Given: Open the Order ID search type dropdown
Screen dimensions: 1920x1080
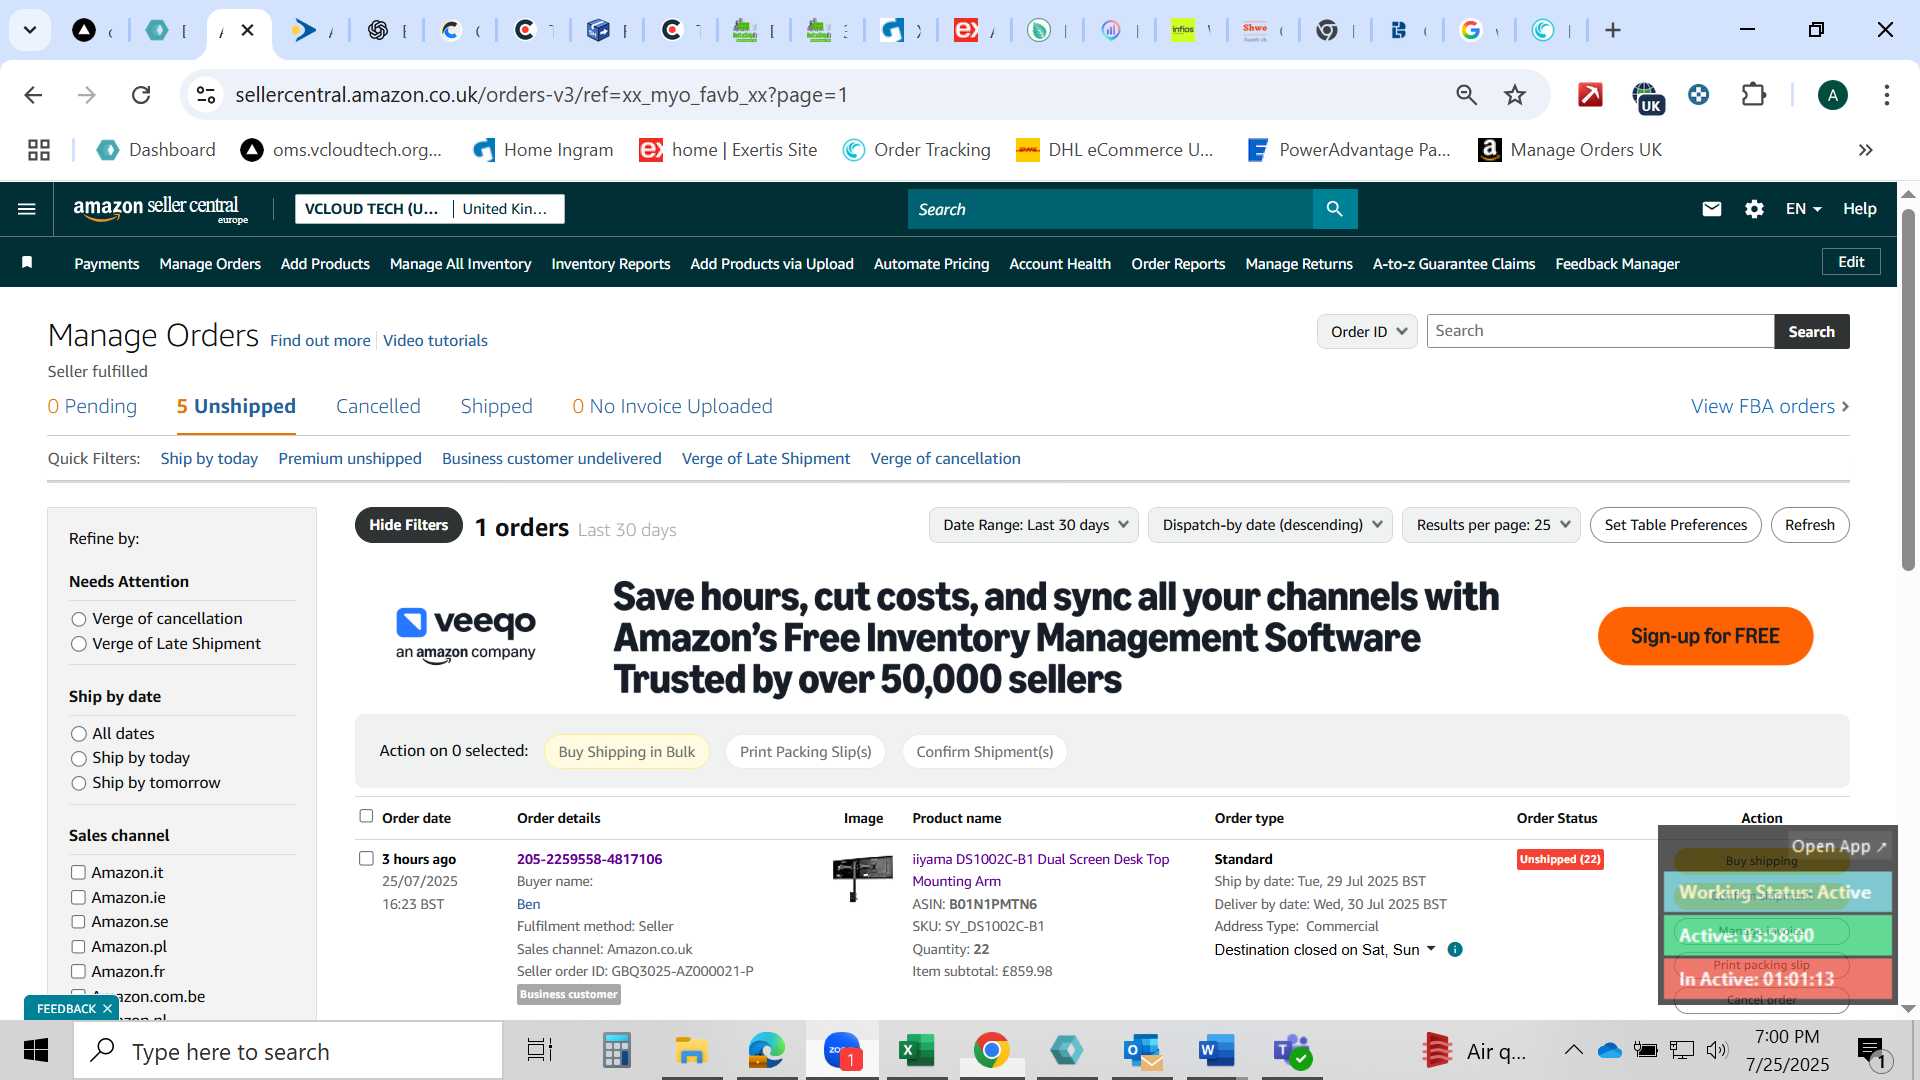Looking at the screenshot, I should [x=1367, y=332].
